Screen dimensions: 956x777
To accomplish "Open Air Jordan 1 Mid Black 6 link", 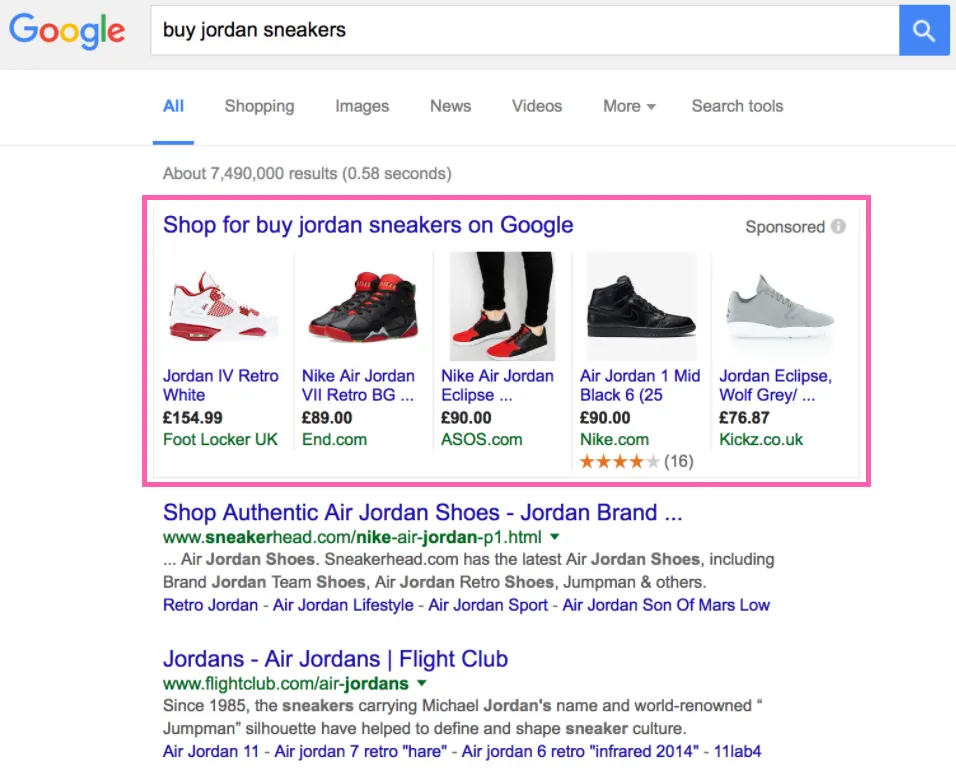I will point(640,385).
